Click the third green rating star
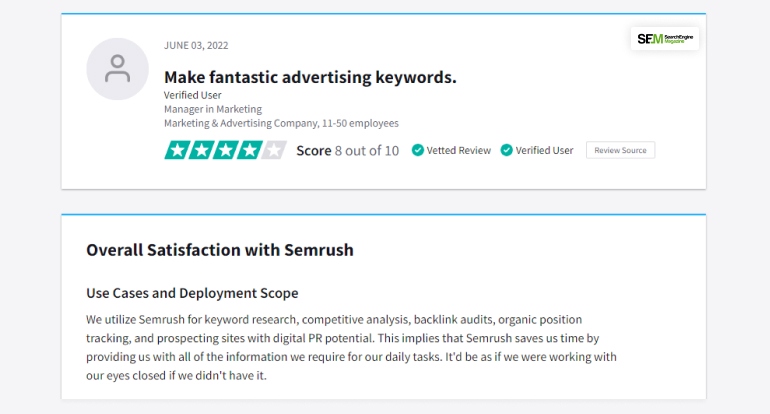This screenshot has height=414, width=770. point(225,150)
